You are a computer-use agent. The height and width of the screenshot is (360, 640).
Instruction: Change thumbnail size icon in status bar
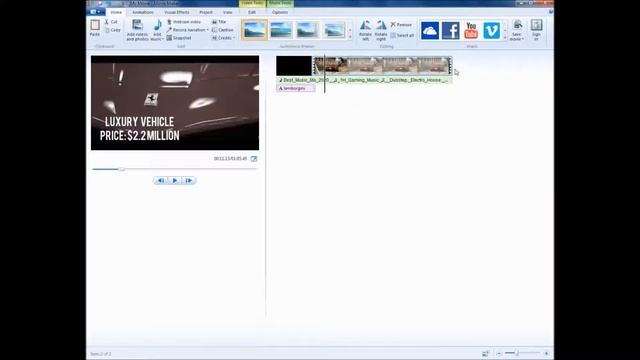[485, 353]
